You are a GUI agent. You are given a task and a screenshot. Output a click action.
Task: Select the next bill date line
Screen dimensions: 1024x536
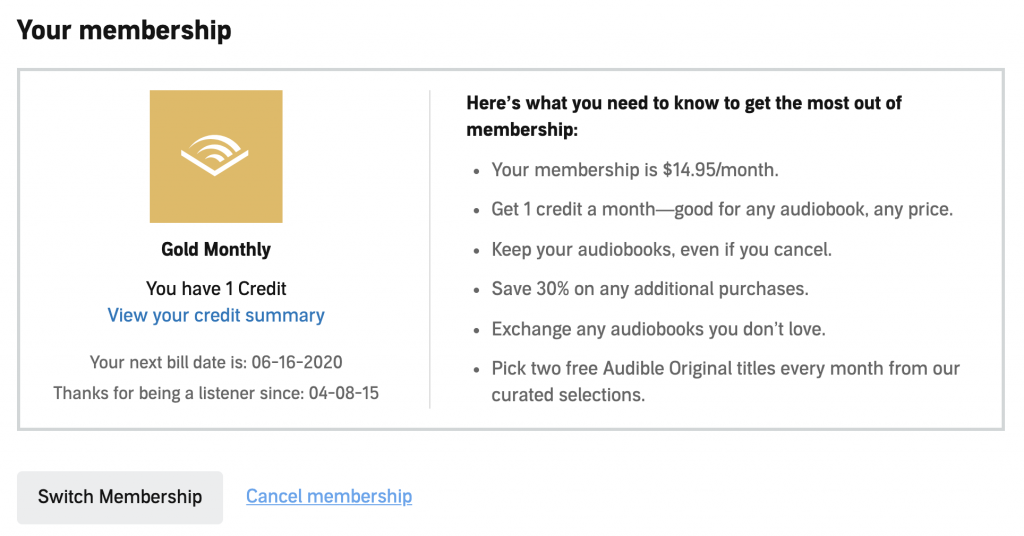[216, 362]
